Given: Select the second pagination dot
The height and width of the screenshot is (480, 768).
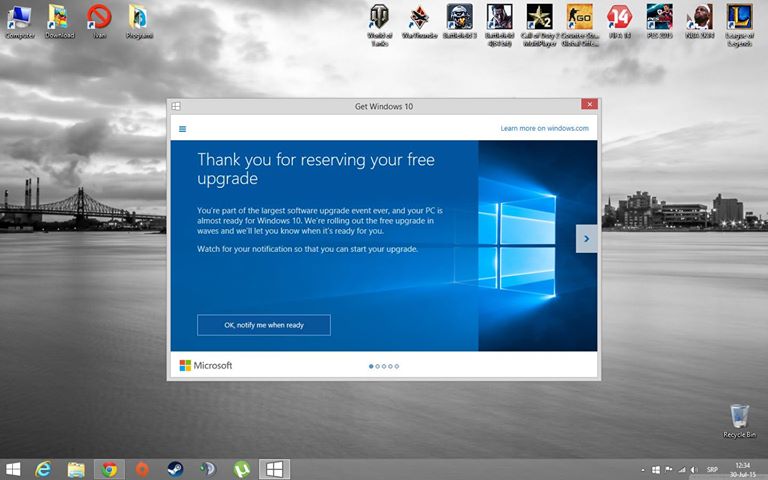Looking at the screenshot, I should click(x=377, y=366).
